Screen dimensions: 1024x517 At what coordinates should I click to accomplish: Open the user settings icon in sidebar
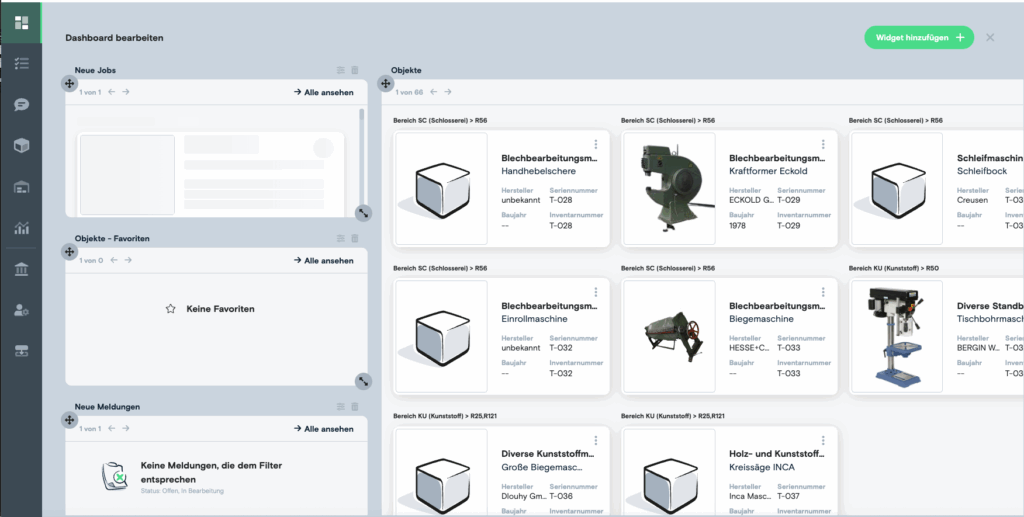(21, 310)
